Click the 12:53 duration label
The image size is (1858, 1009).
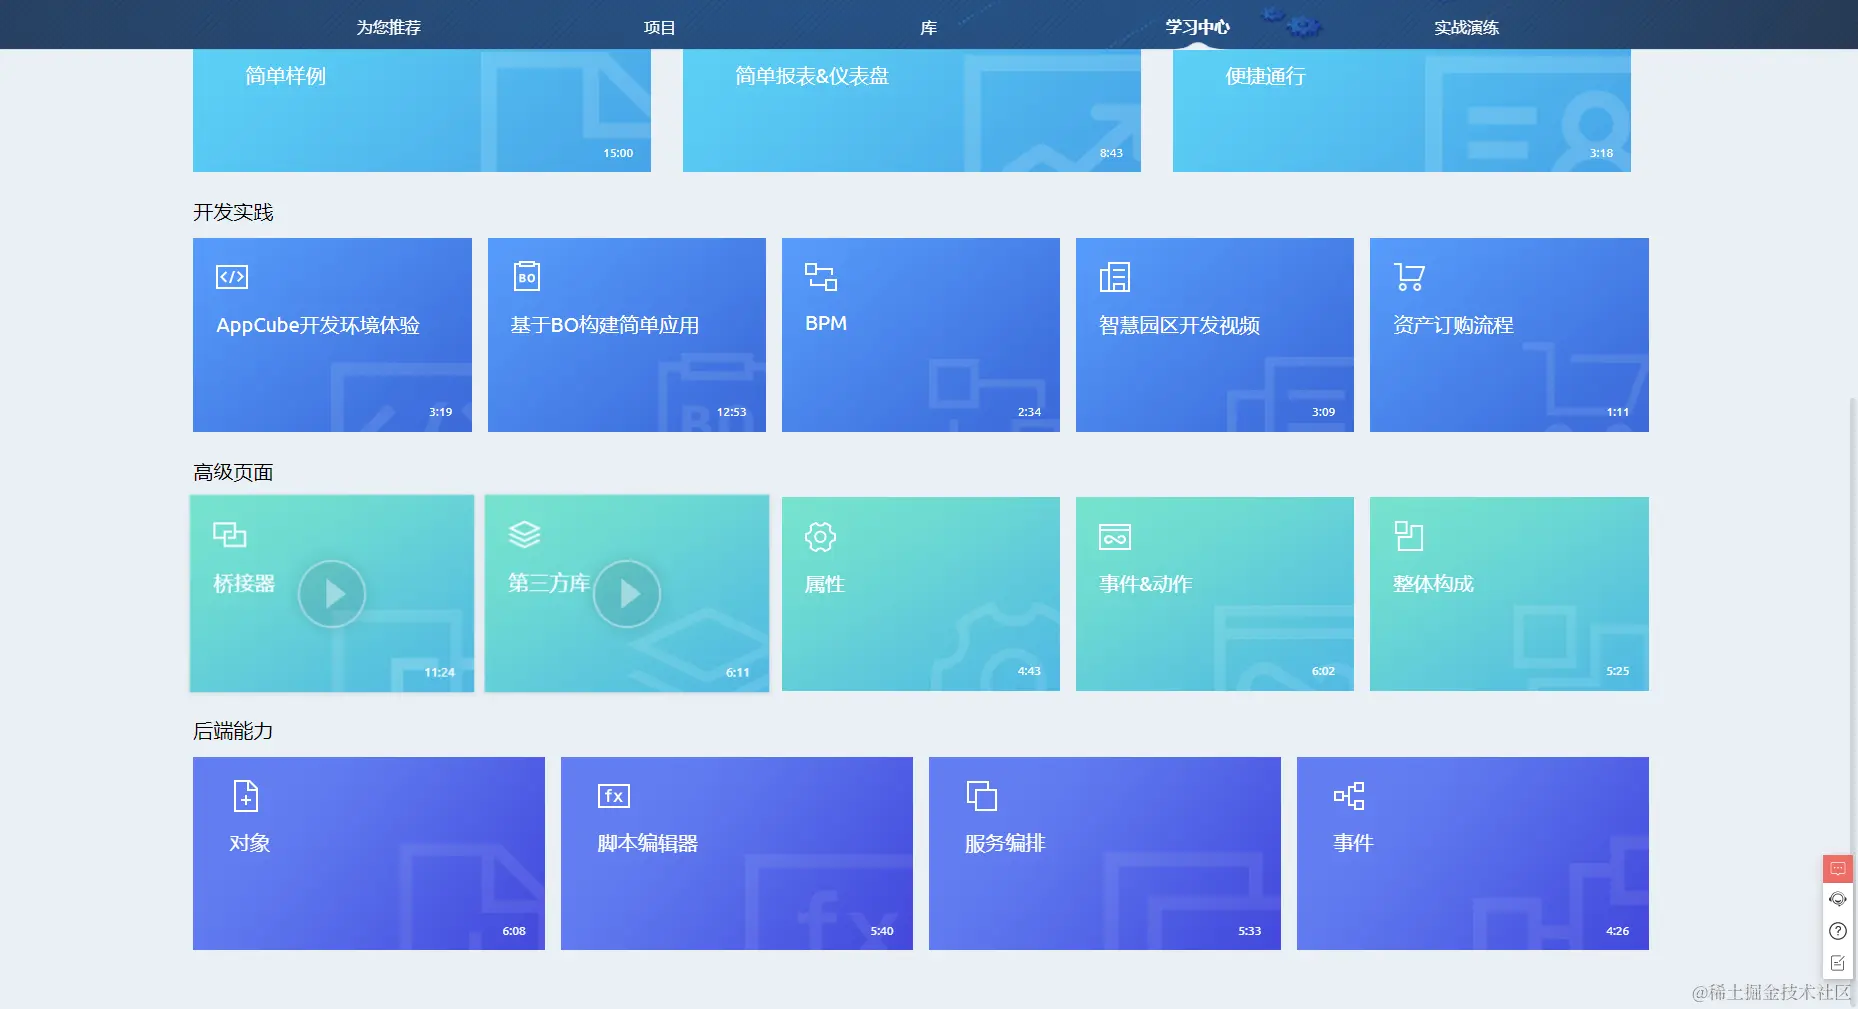click(731, 412)
